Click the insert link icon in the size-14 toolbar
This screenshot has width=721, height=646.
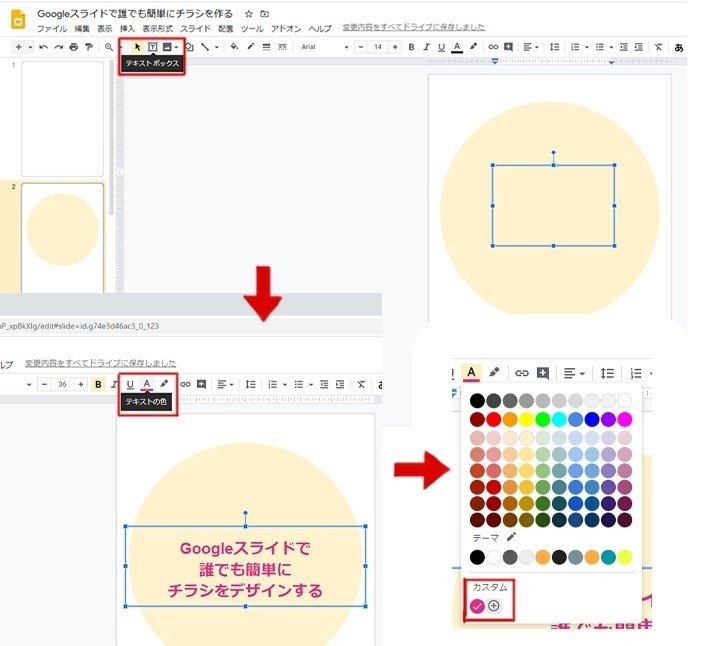pyautogui.click(x=493, y=47)
